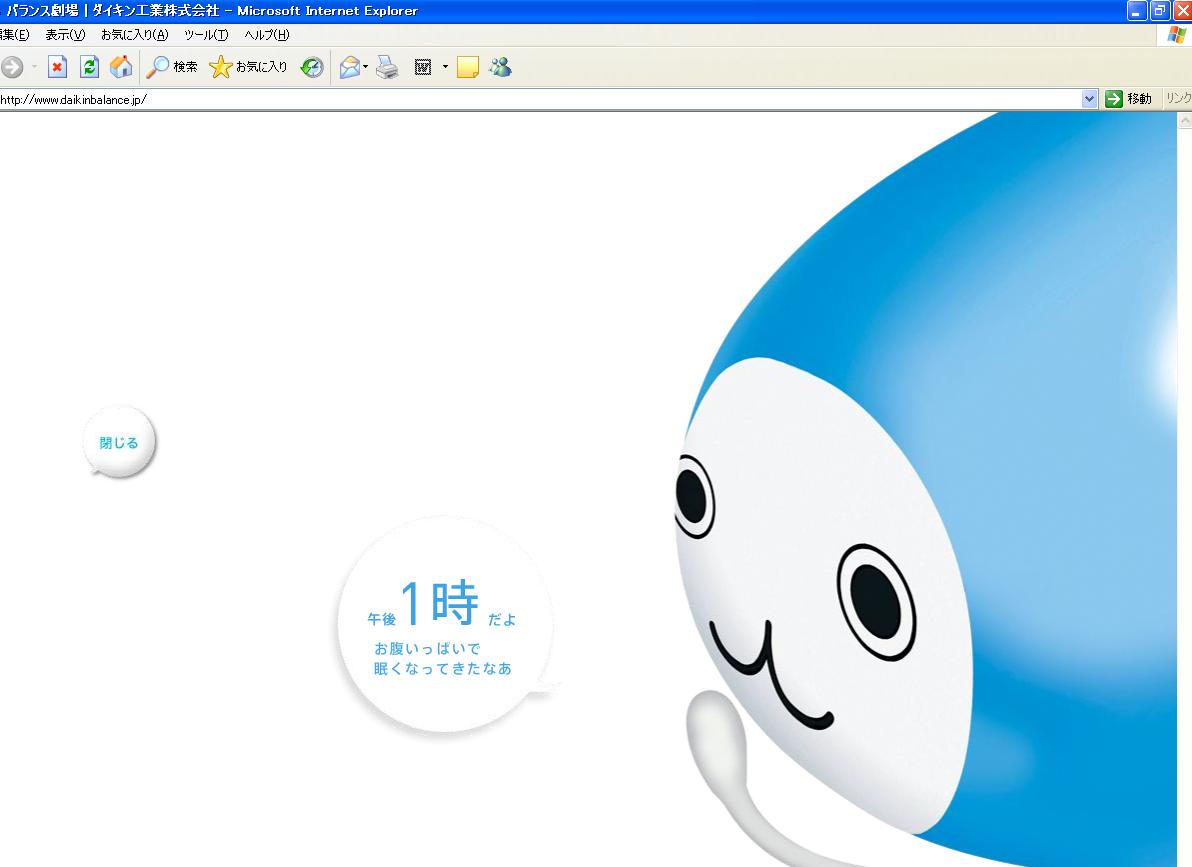Open the Search (検索) magnifier button
Viewport: 1192px width, 867px height.
tap(172, 67)
